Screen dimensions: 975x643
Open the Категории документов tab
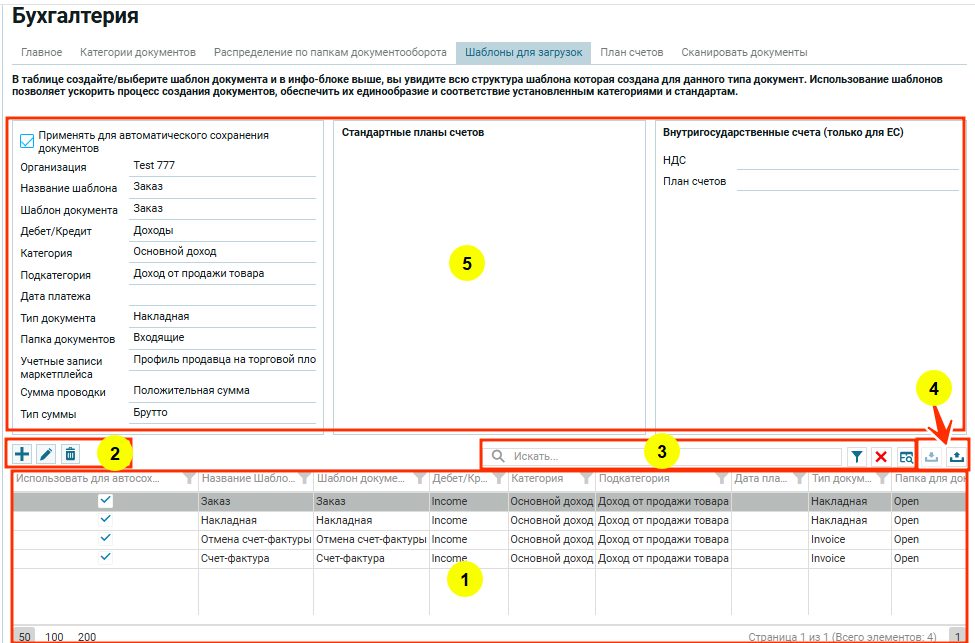pyautogui.click(x=138, y=52)
